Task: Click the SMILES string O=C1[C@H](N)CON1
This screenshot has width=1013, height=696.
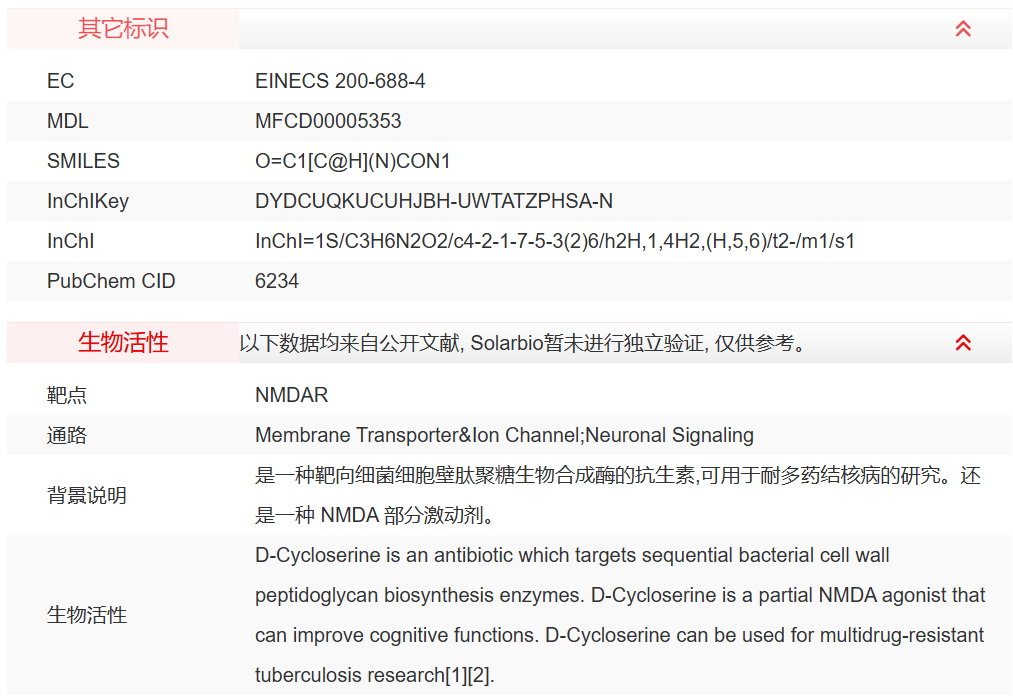Action: [353, 161]
